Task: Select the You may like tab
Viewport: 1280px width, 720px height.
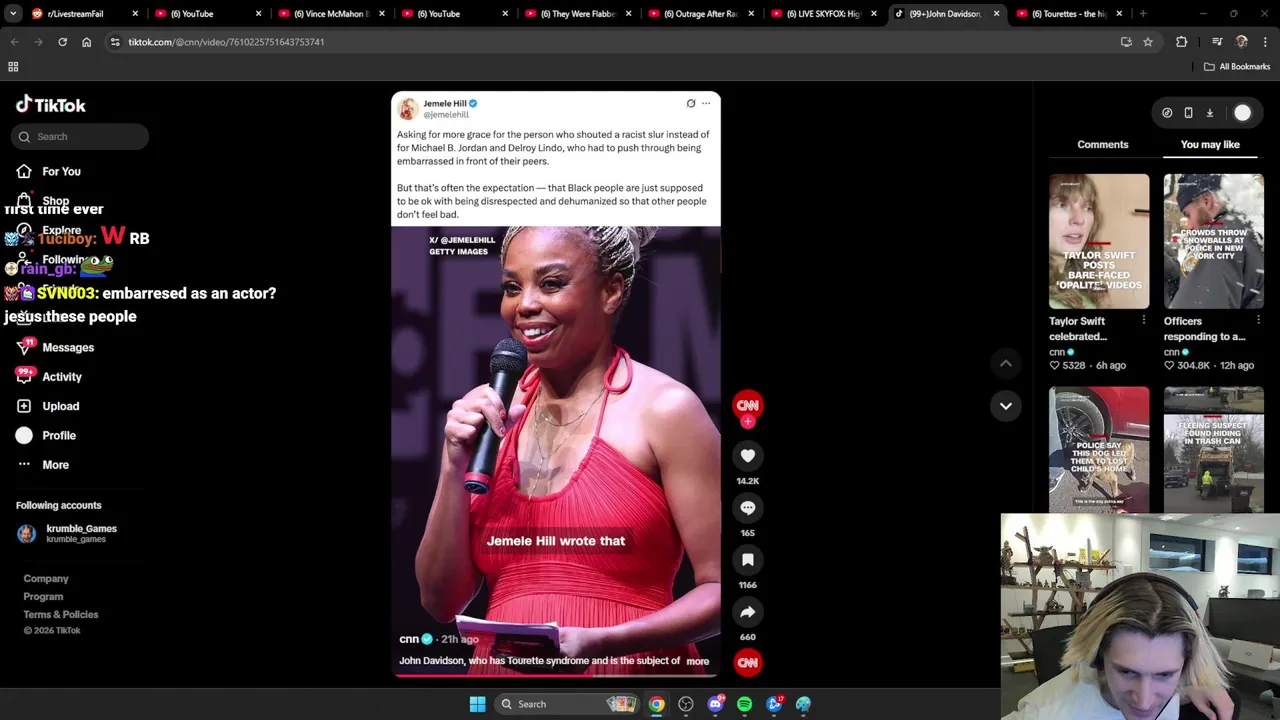Action: point(1210,144)
